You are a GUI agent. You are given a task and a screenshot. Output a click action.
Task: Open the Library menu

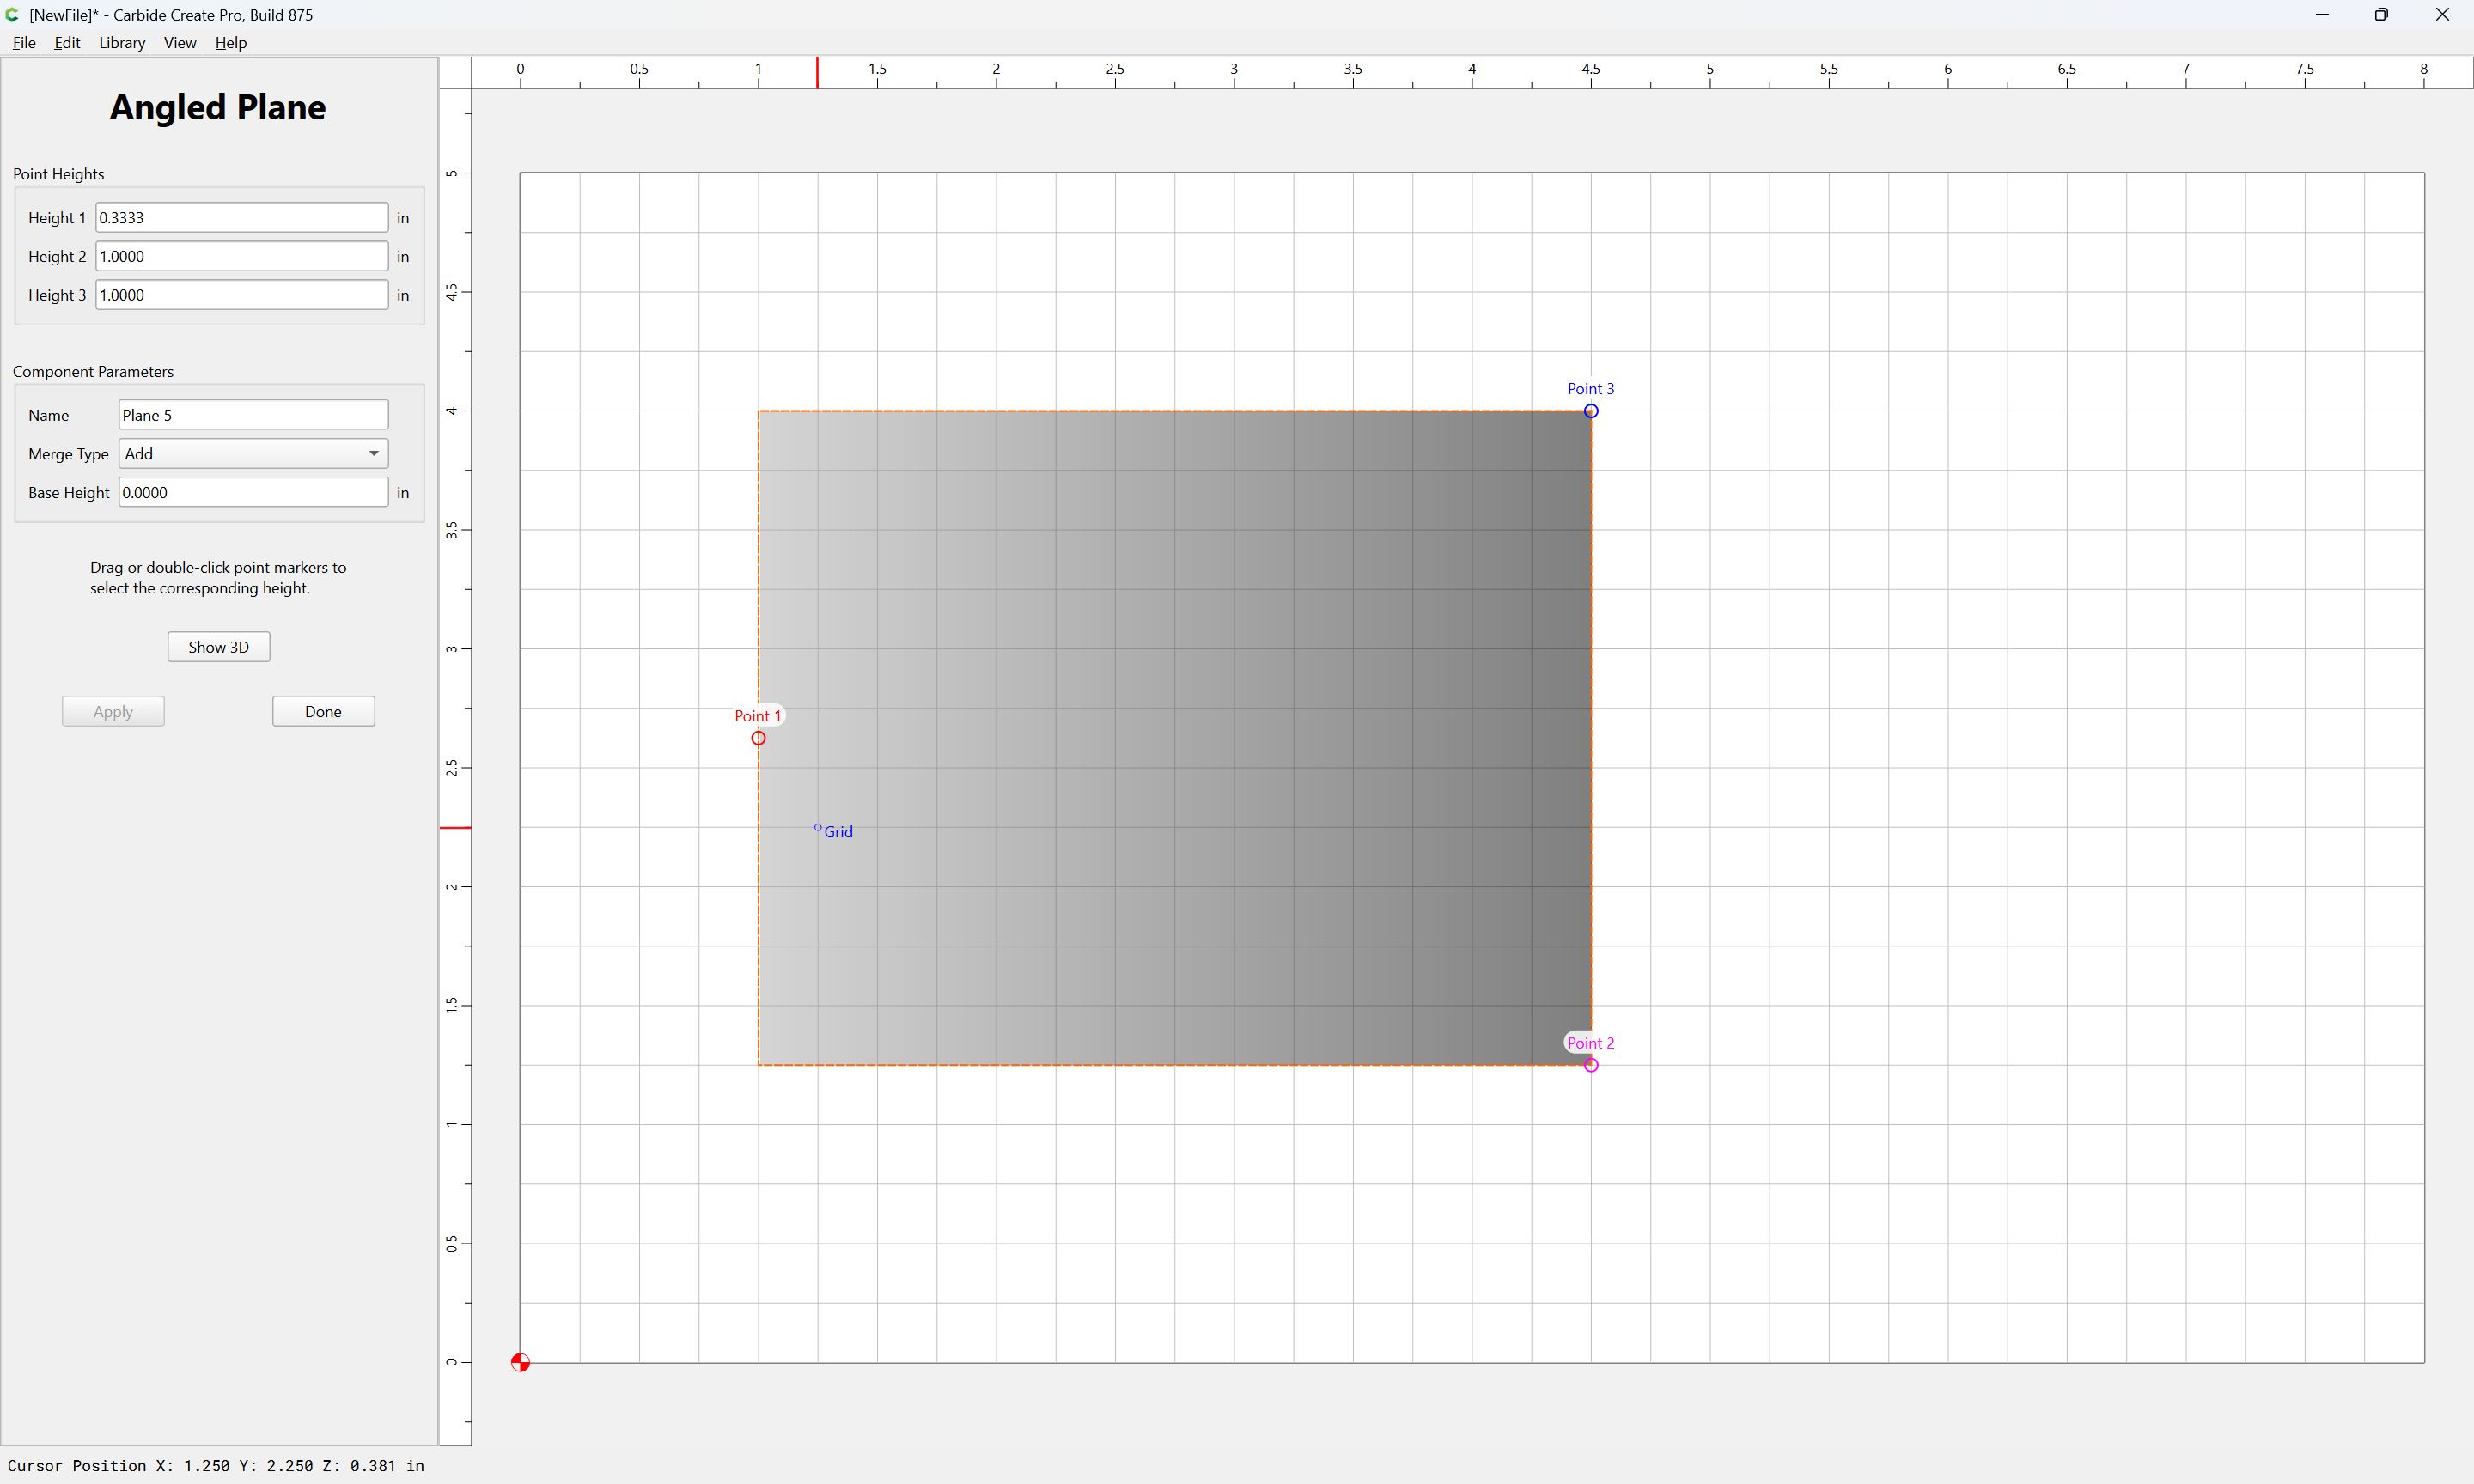(122, 43)
